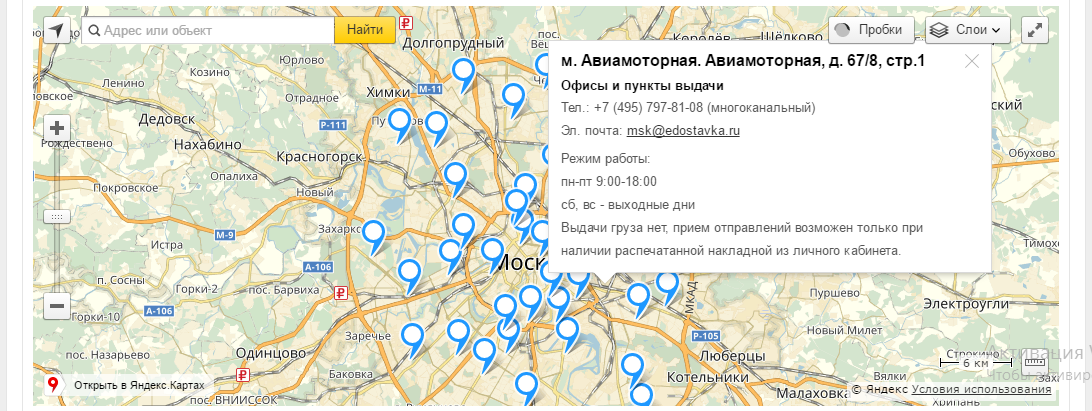1092x411 pixels.
Task: Open the fullscreen map view
Action: 1034,30
